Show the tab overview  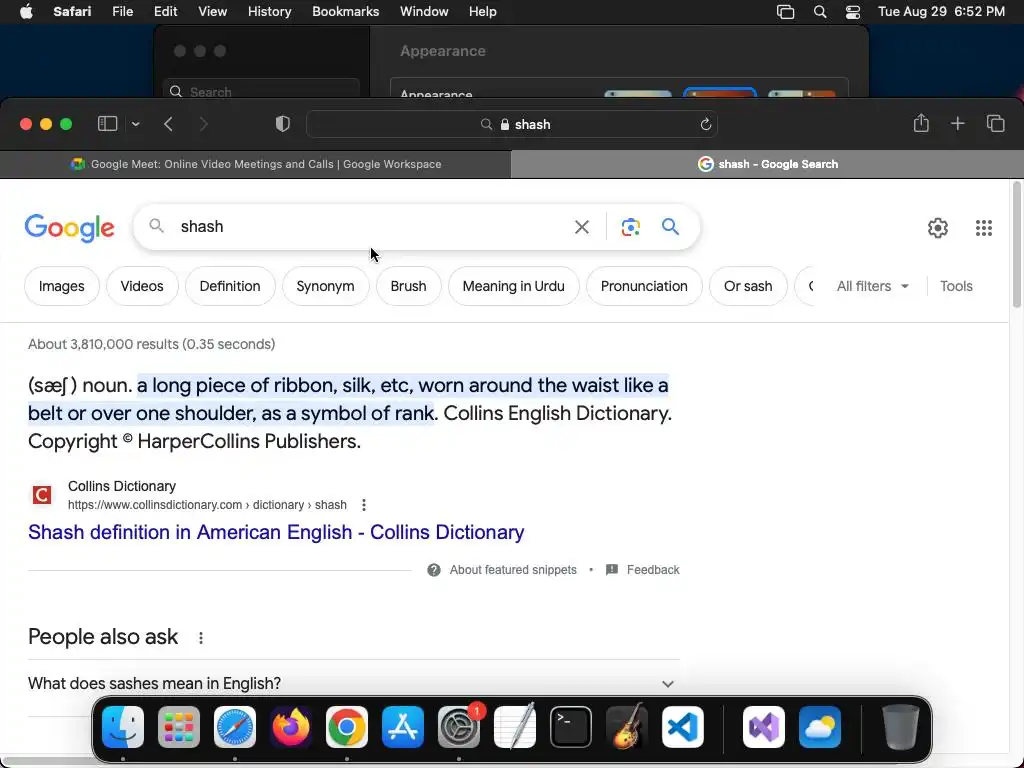point(995,123)
